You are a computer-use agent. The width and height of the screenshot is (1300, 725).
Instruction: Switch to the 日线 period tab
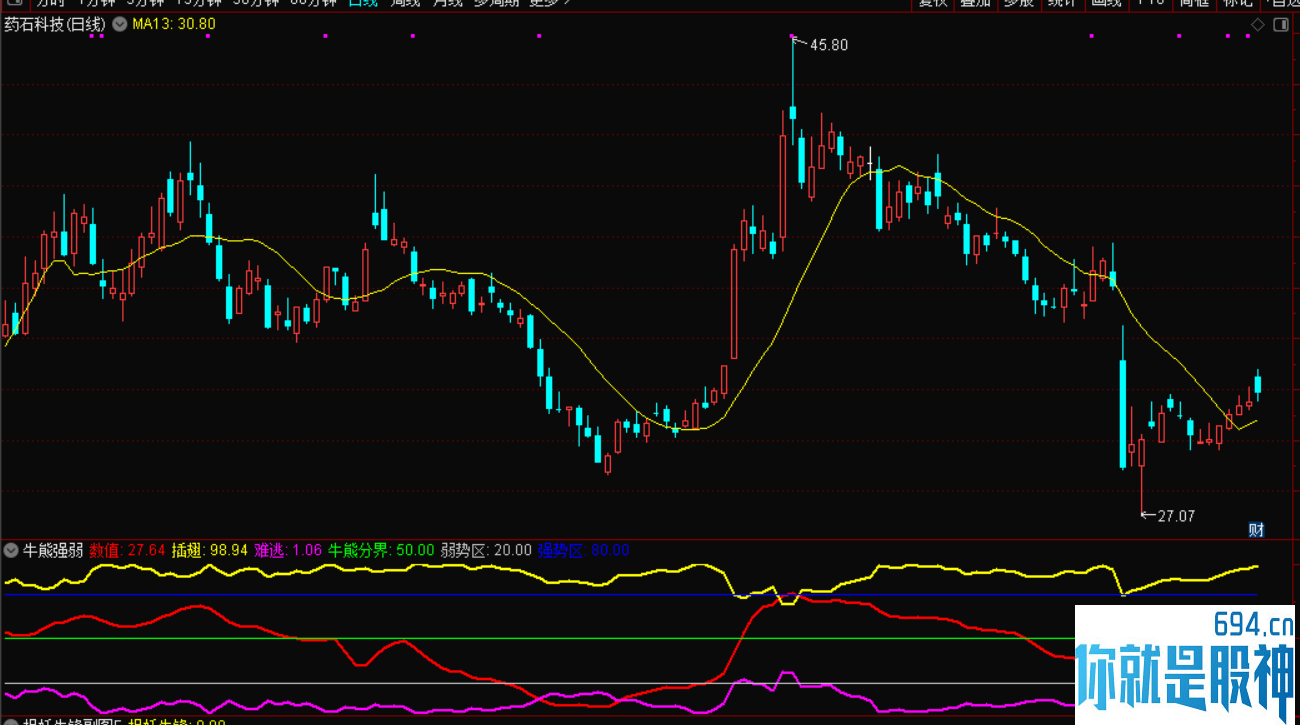pyautogui.click(x=363, y=4)
